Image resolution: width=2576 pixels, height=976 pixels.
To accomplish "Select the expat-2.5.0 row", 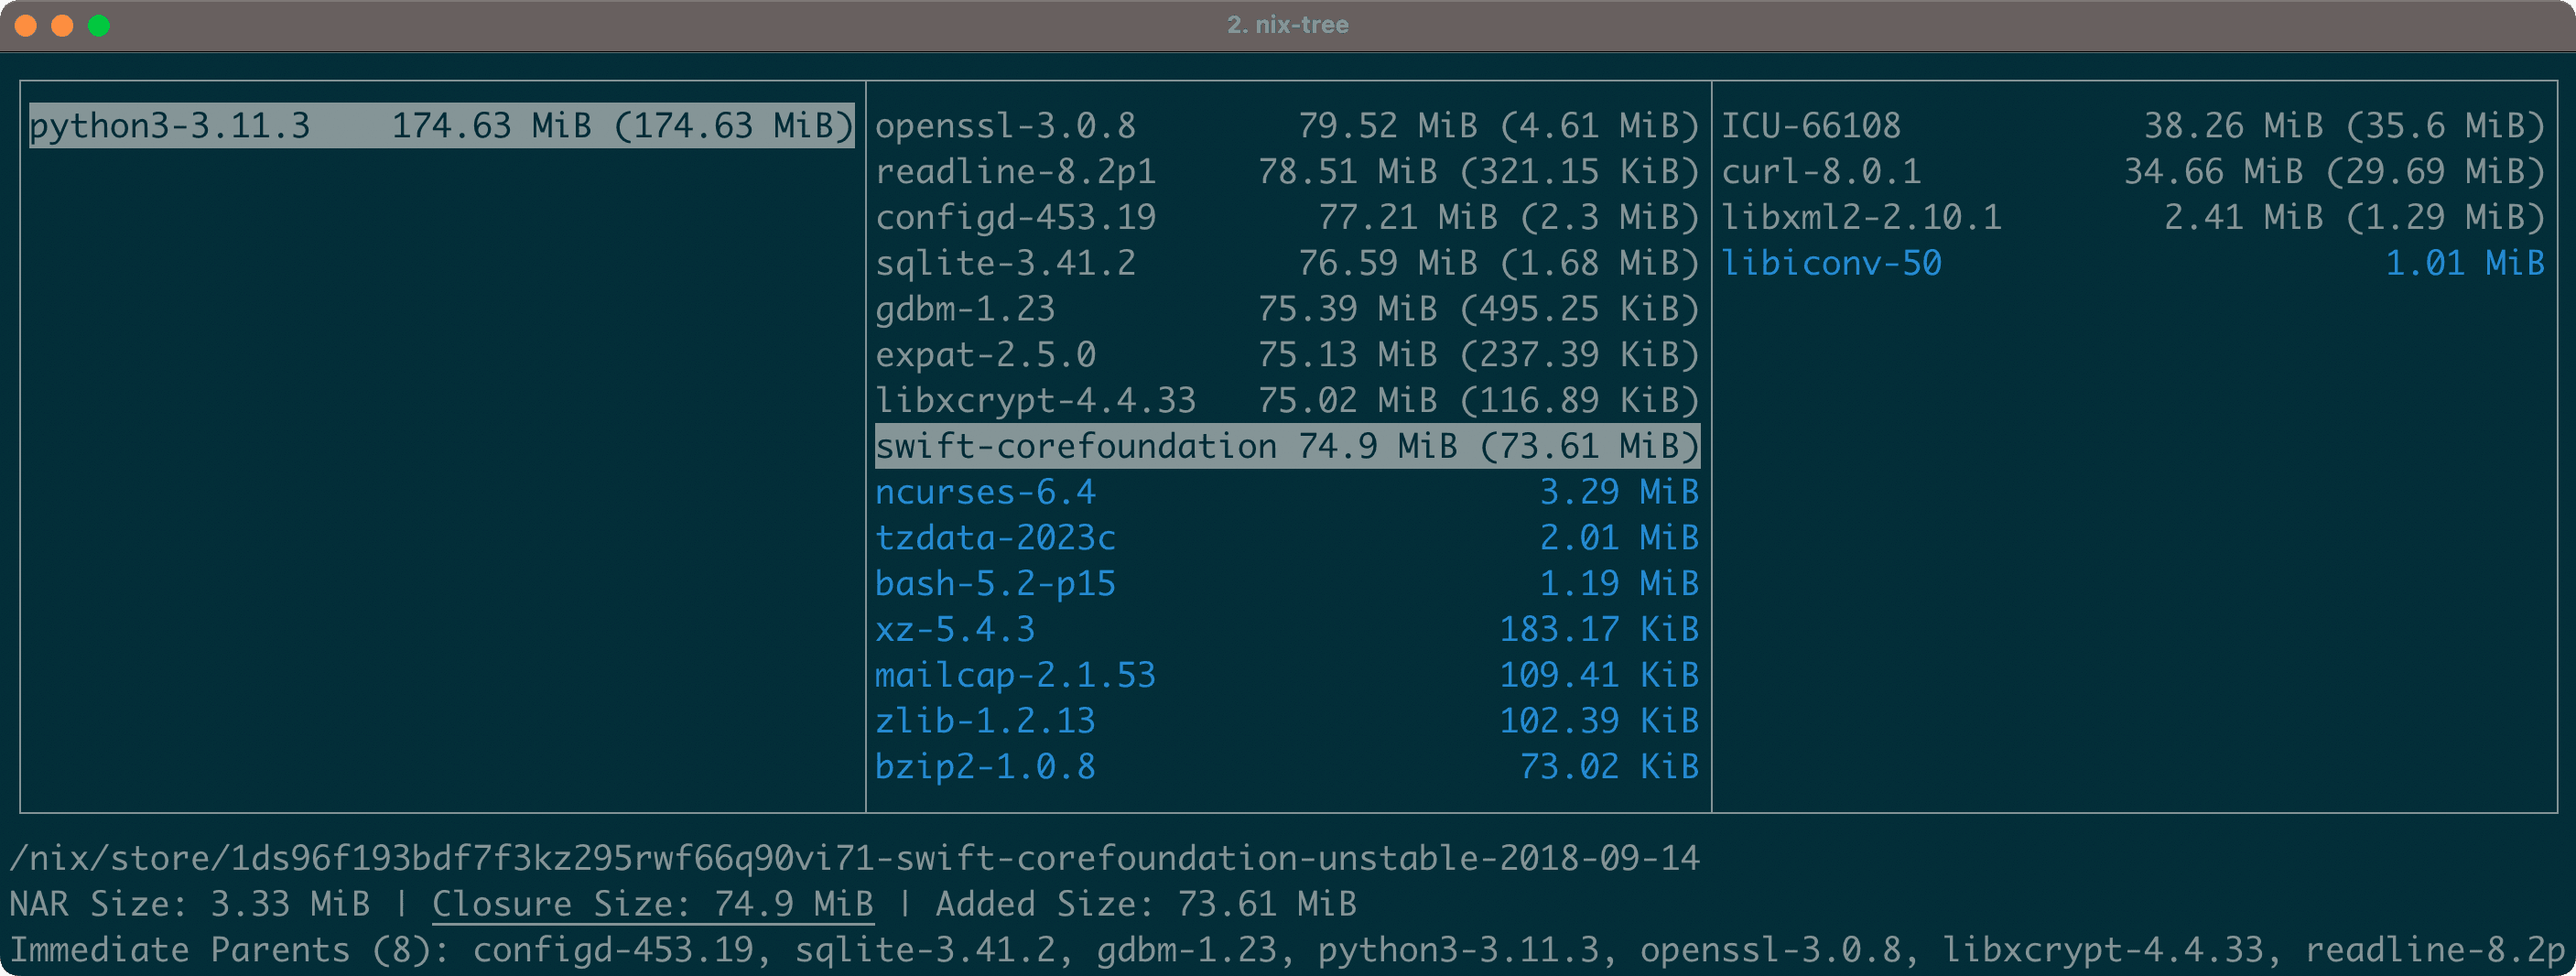I will click(x=1286, y=355).
